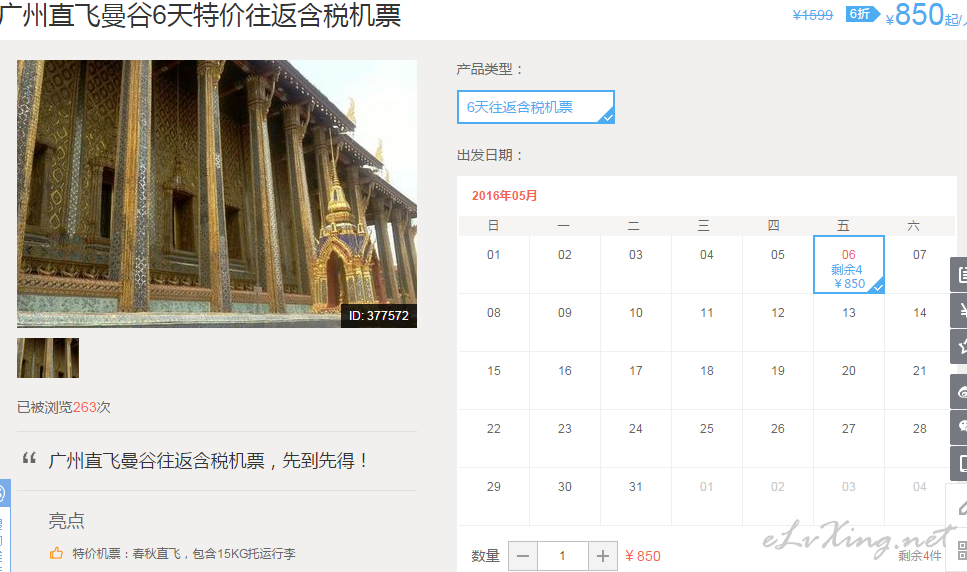
Task: Open the WeChat sidebar icon
Action: pos(959,427)
